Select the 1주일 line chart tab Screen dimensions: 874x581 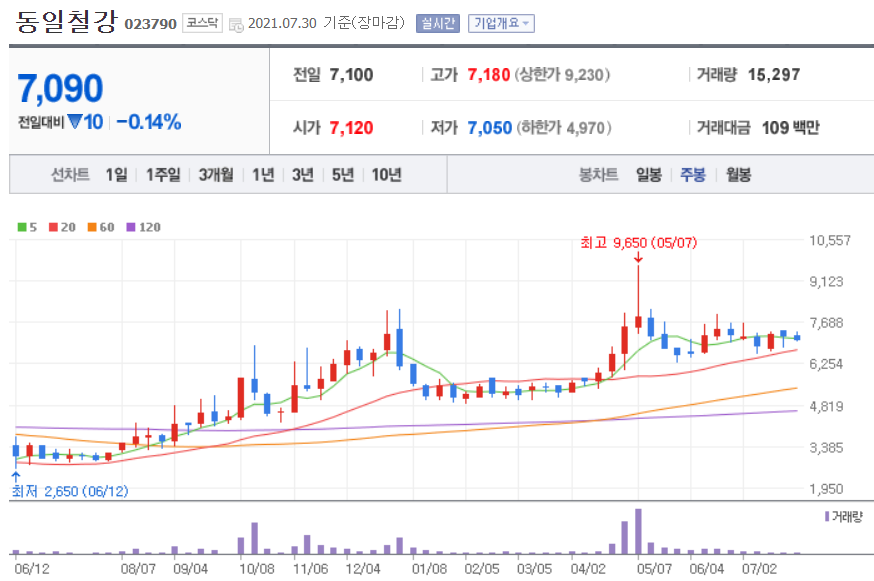click(x=163, y=175)
